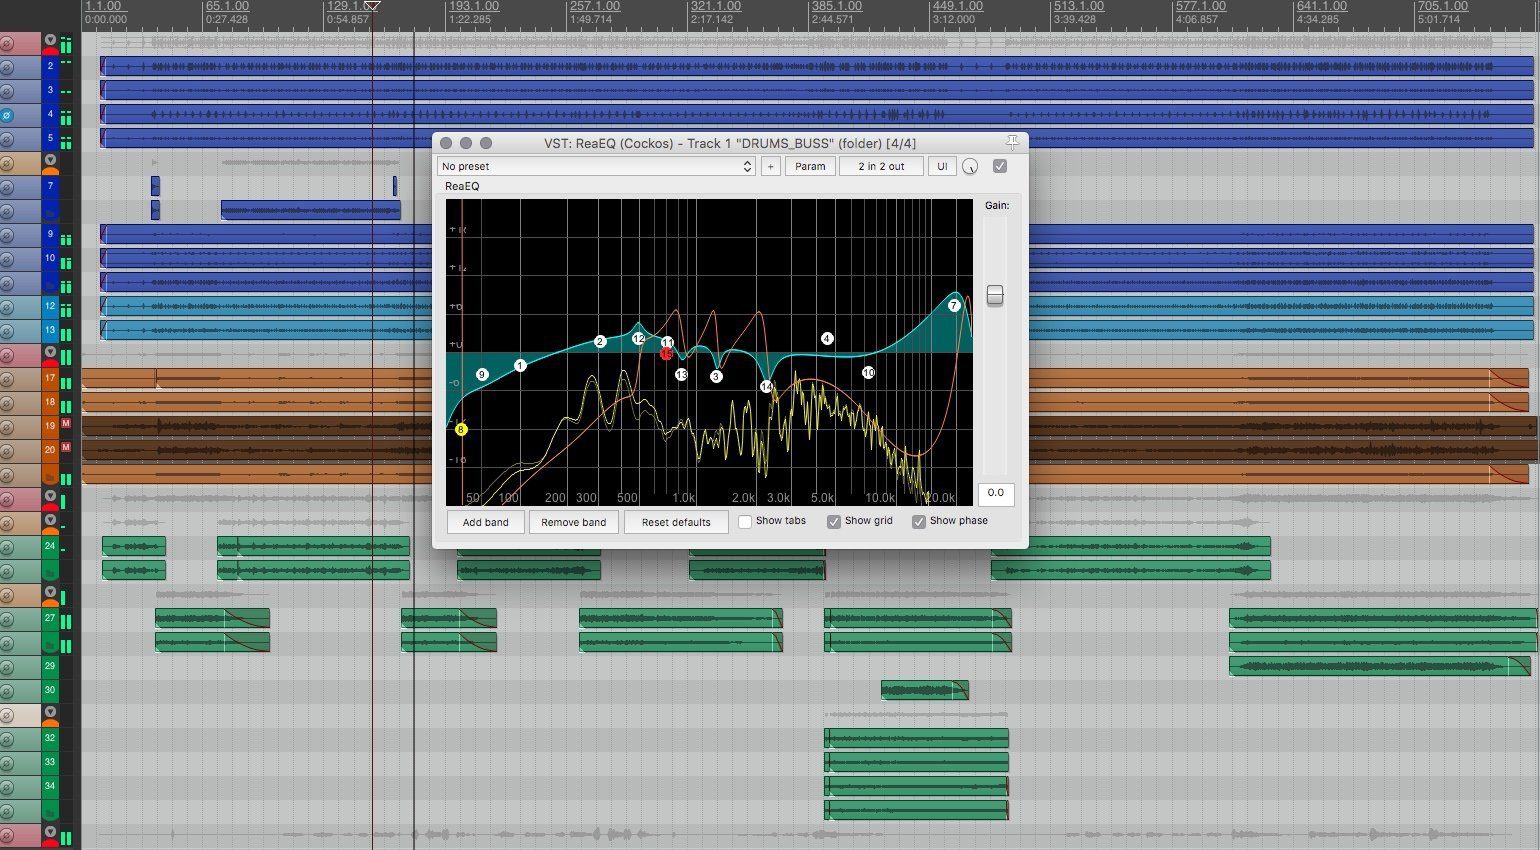Click the ReaEQ Gain slider handle

tap(995, 295)
